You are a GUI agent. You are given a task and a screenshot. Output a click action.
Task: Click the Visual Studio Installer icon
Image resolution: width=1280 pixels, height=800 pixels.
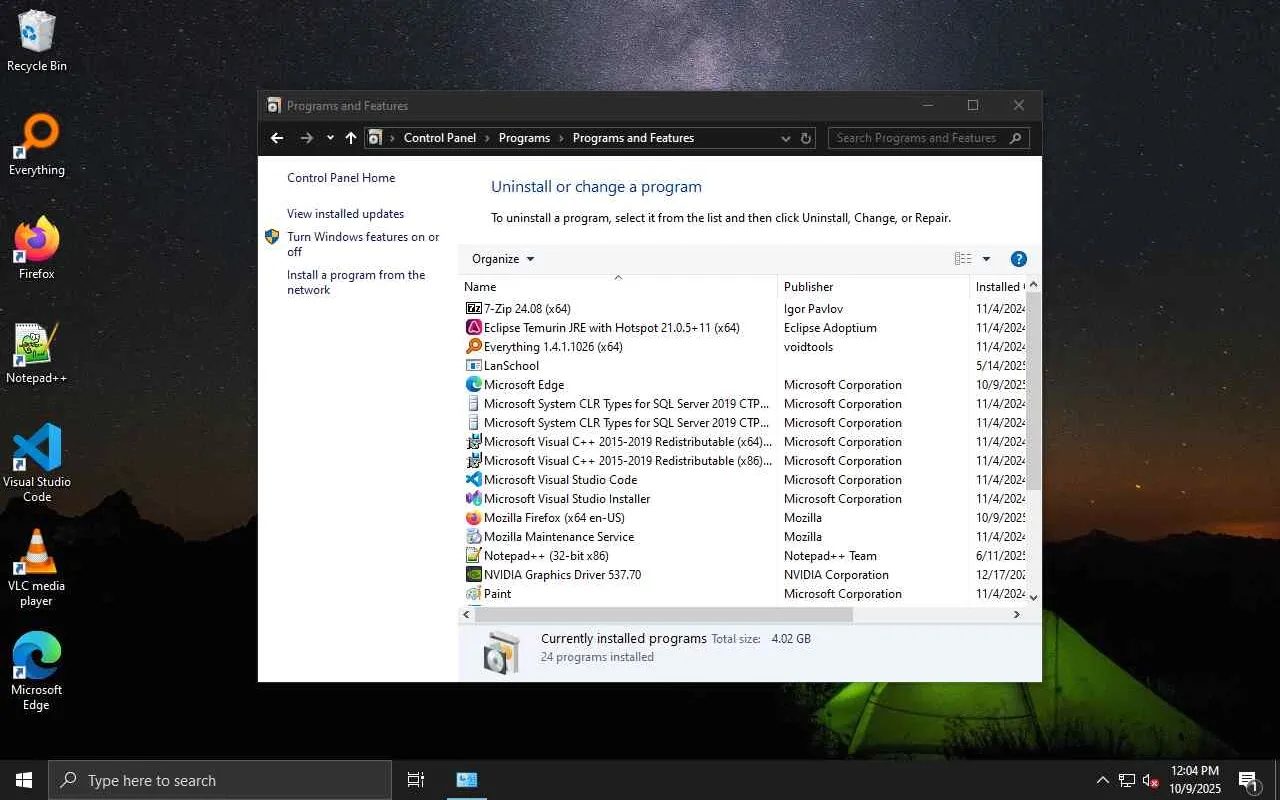click(474, 499)
